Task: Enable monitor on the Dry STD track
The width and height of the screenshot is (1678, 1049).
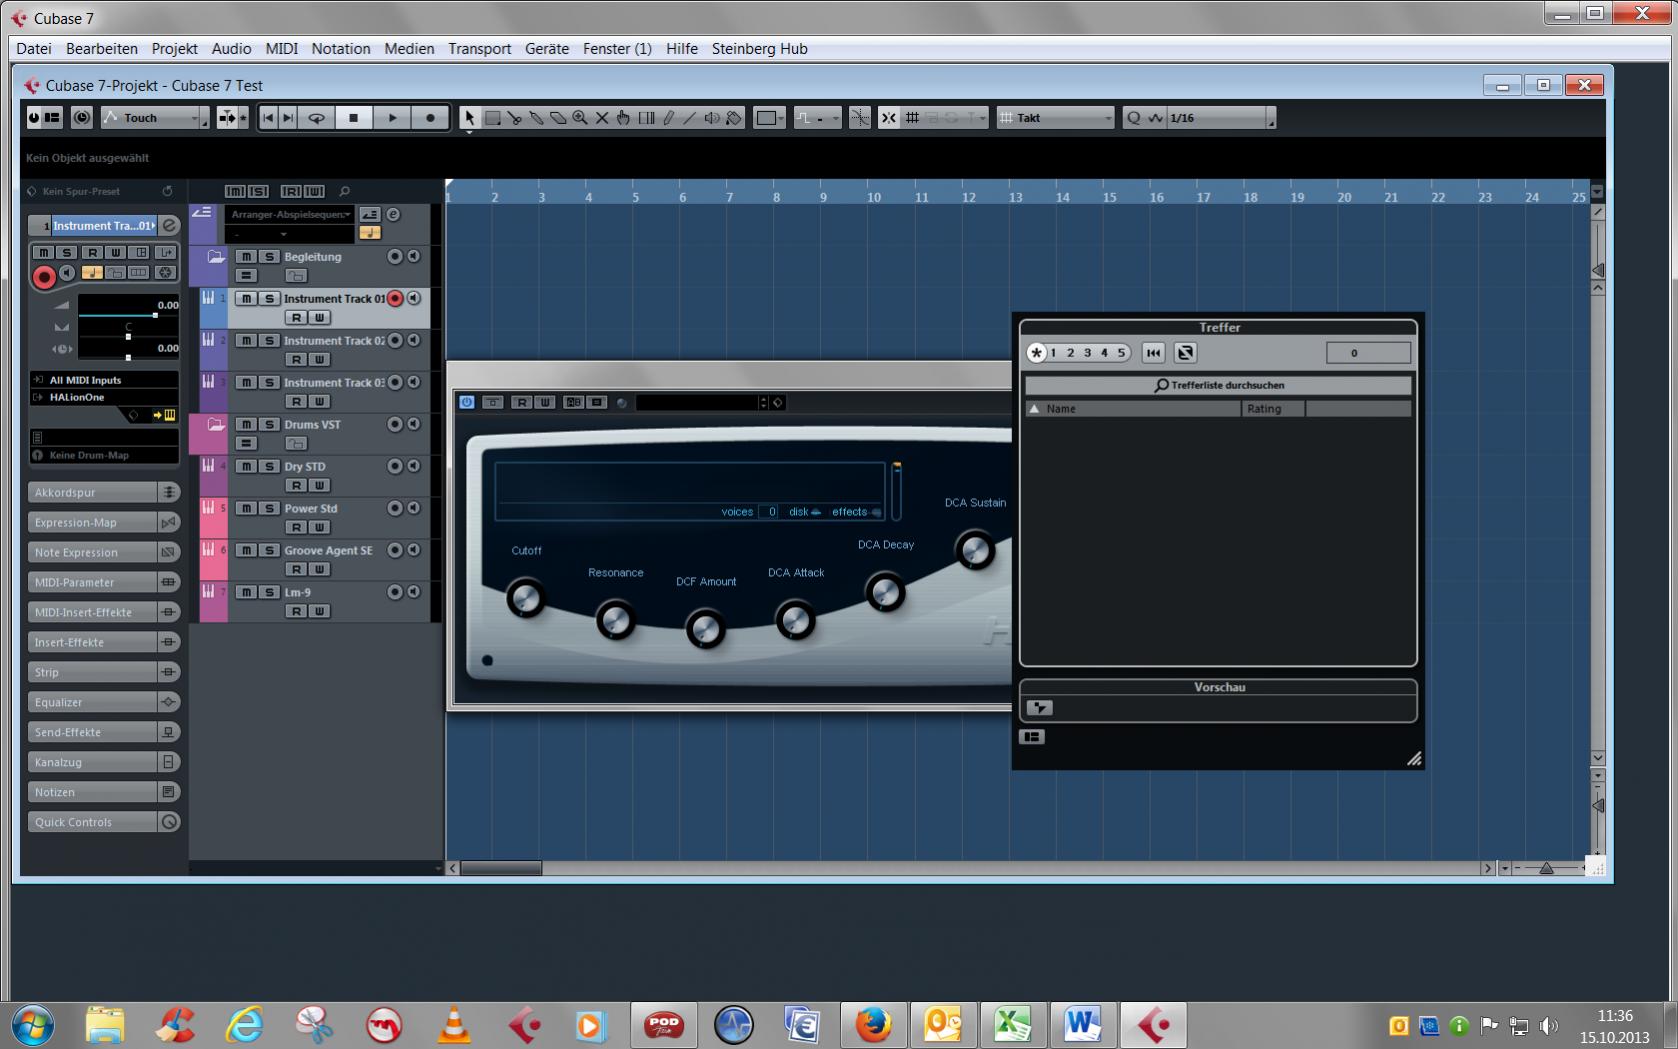Action: click(413, 466)
